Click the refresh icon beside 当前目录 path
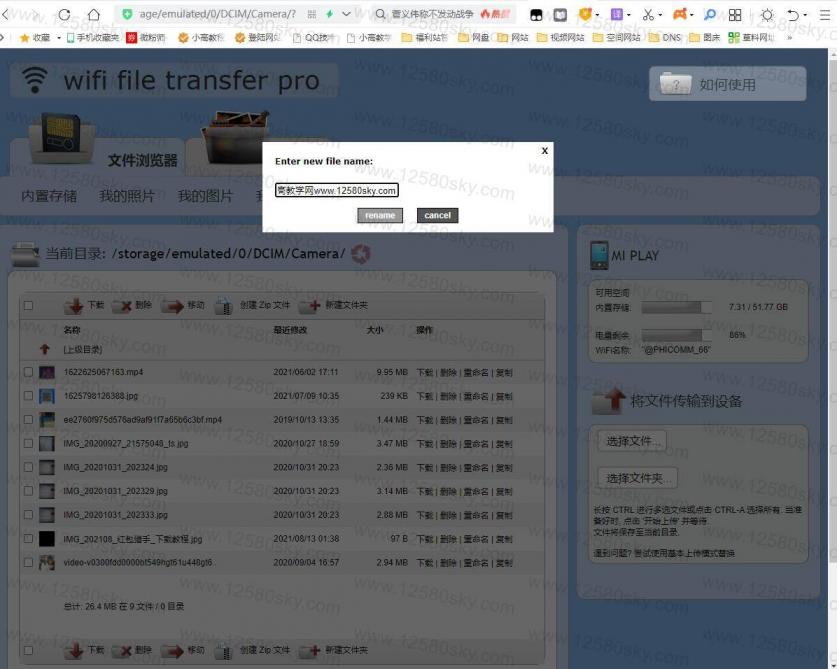The height and width of the screenshot is (669, 837). 361,254
